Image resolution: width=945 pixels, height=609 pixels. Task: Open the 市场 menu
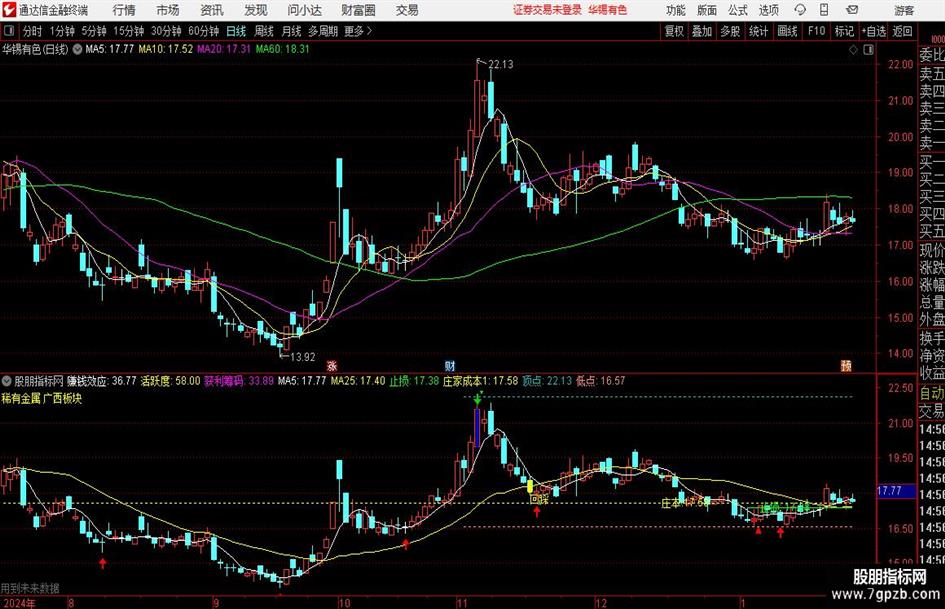(x=168, y=10)
